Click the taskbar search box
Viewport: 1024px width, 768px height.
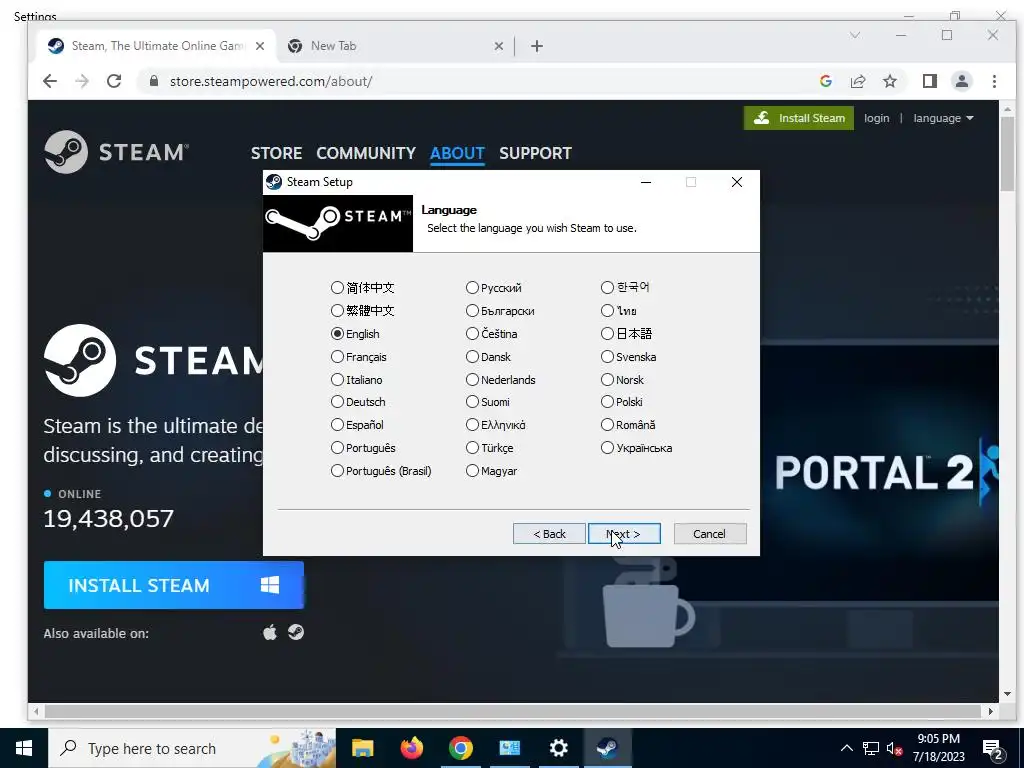pyautogui.click(x=192, y=748)
